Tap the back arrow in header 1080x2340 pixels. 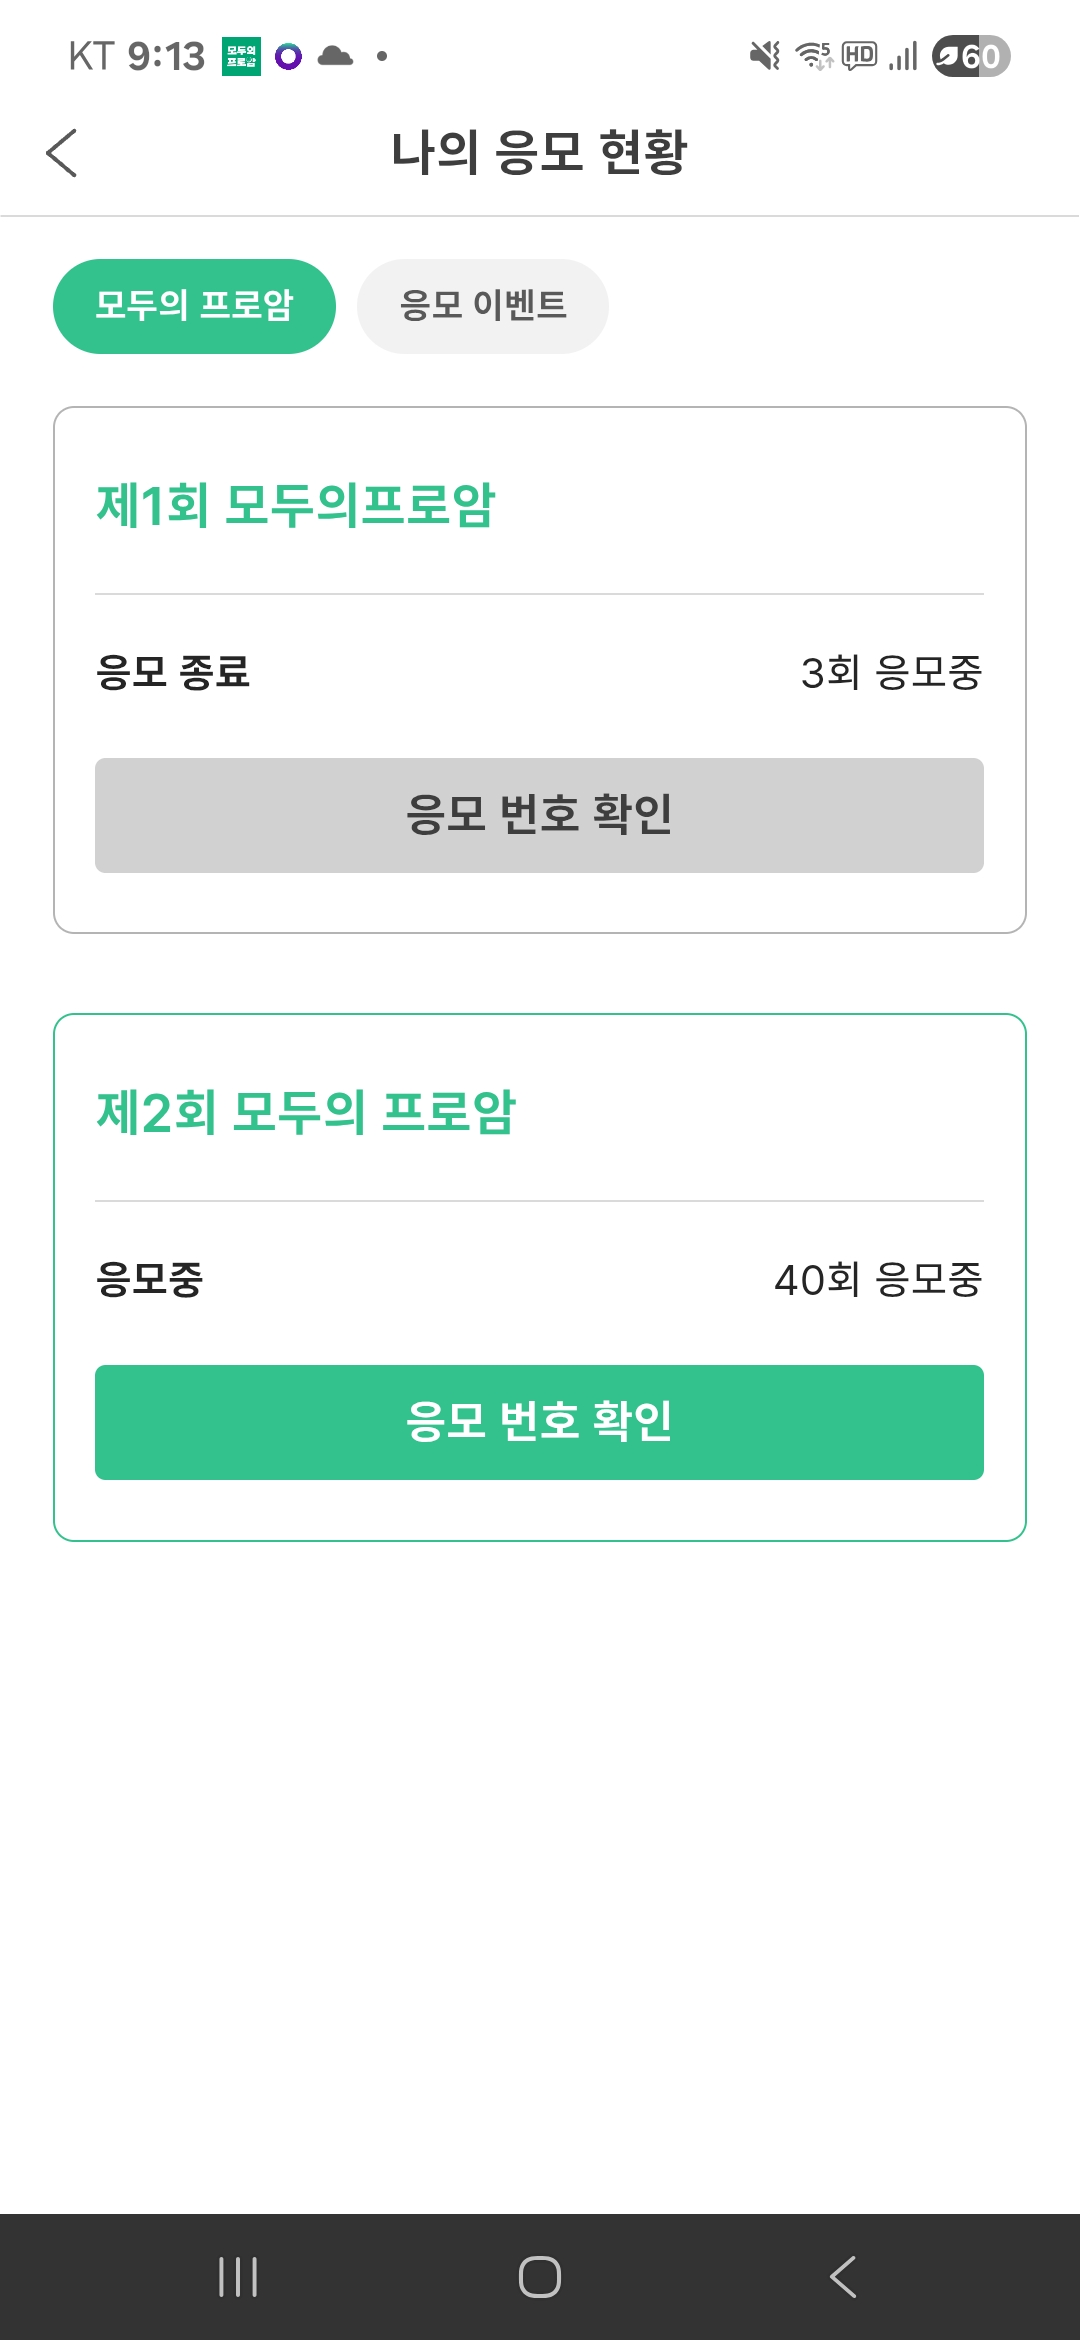click(62, 153)
